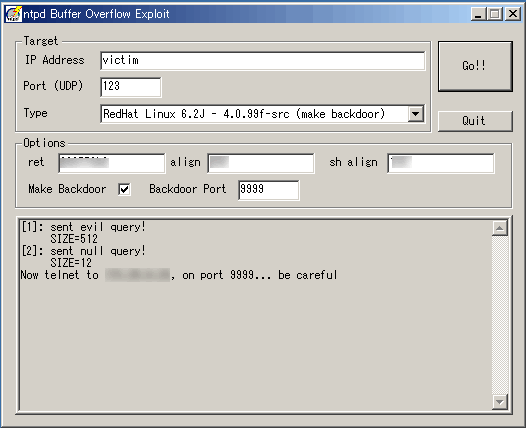Click the align input field

coord(261,163)
